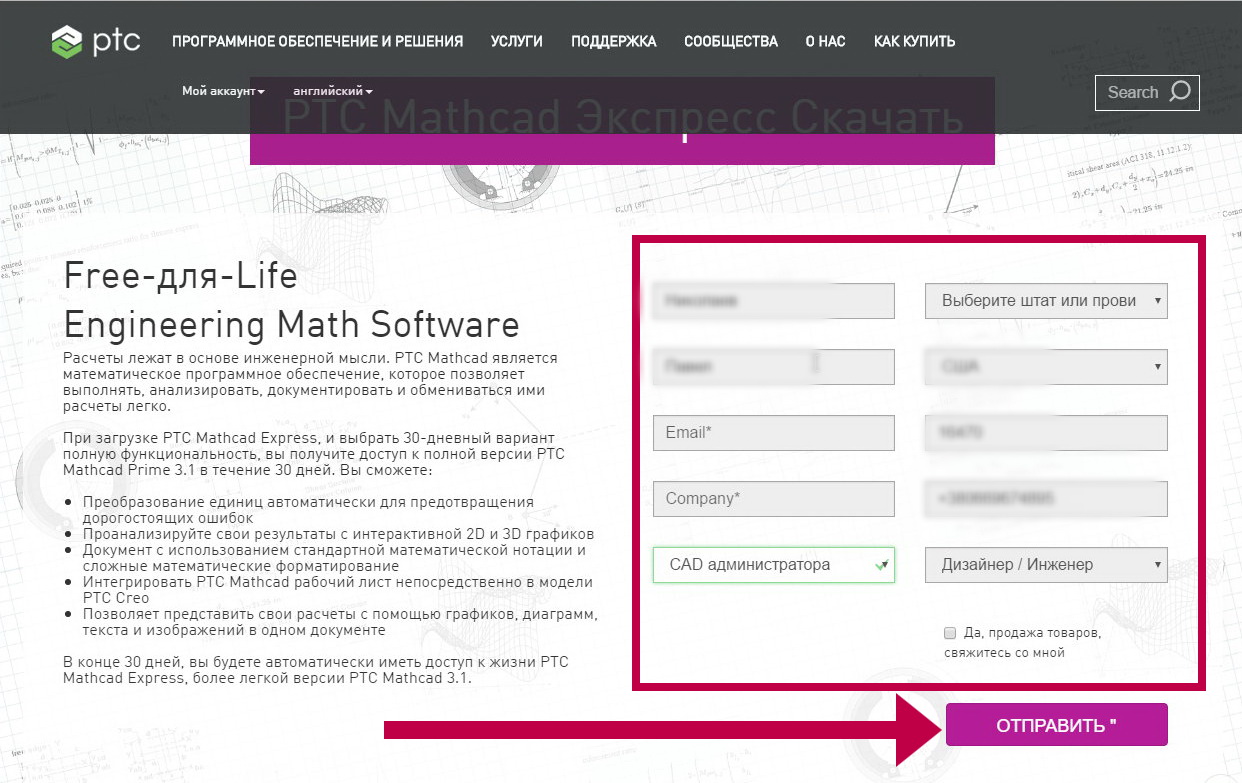Screen dimensions: 1242x783
Task: Click the blurred first name field
Action: click(773, 301)
